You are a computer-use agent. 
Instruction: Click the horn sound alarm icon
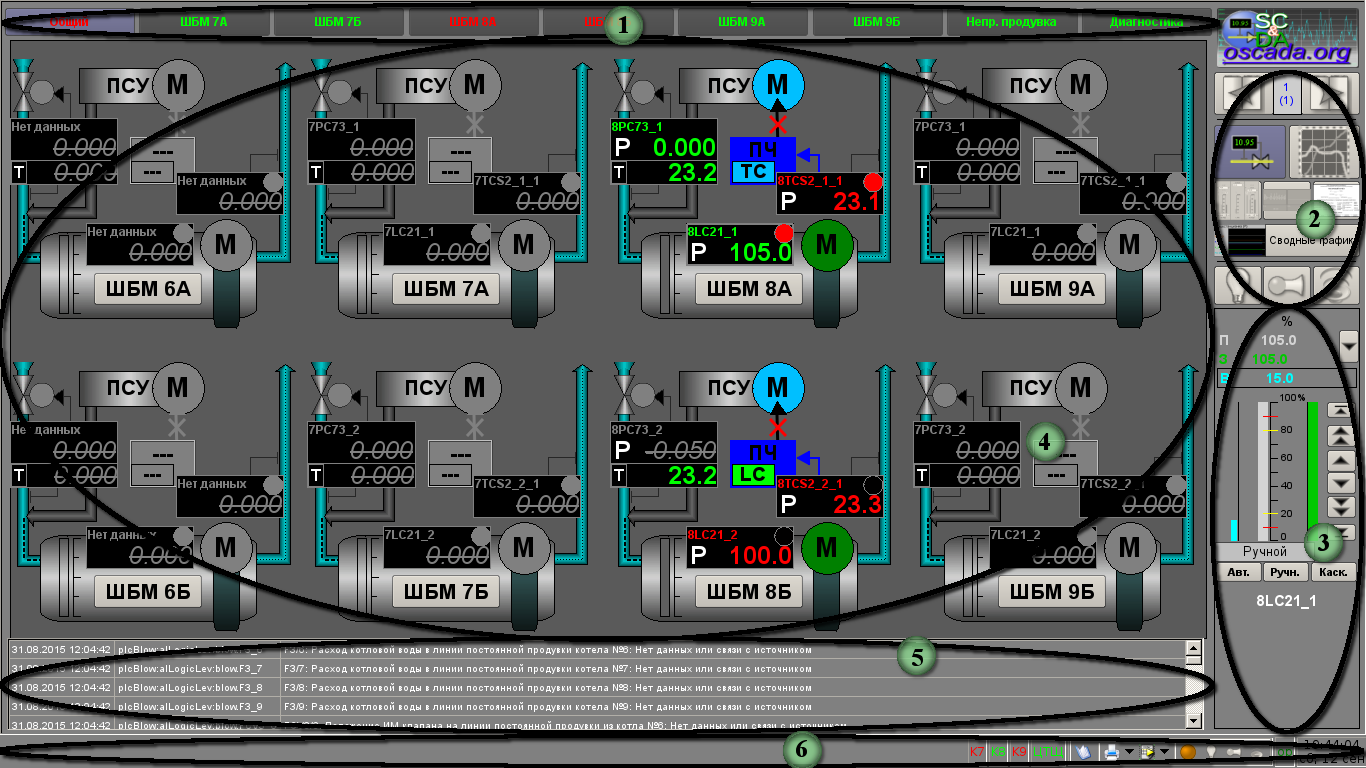(1286, 286)
